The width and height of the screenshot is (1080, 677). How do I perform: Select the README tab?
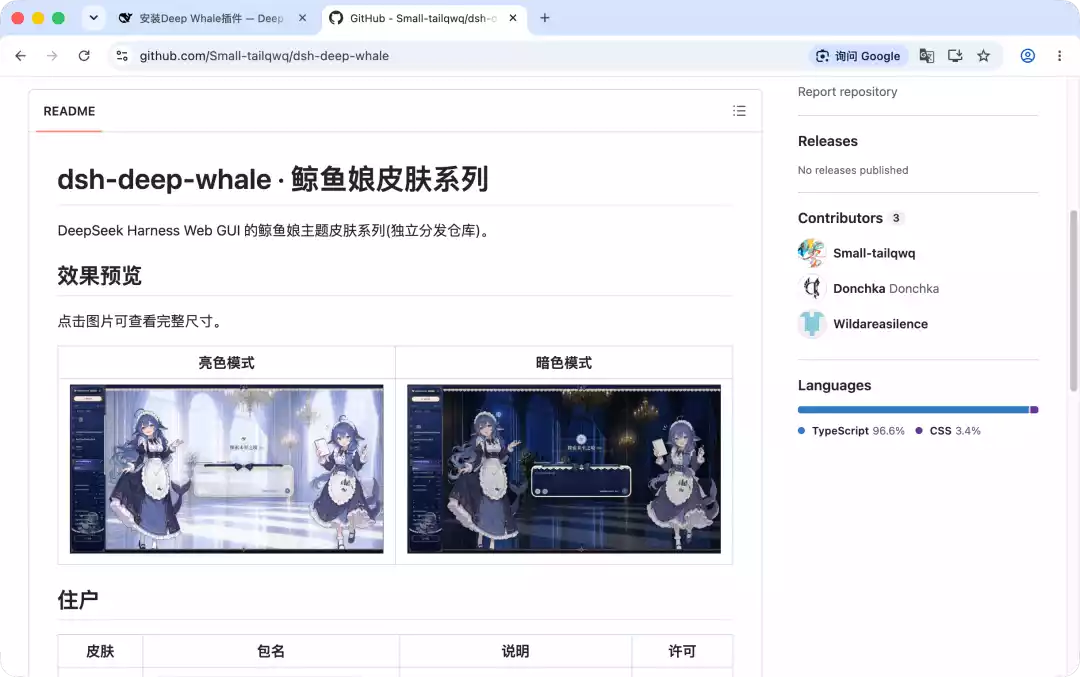[x=69, y=111]
